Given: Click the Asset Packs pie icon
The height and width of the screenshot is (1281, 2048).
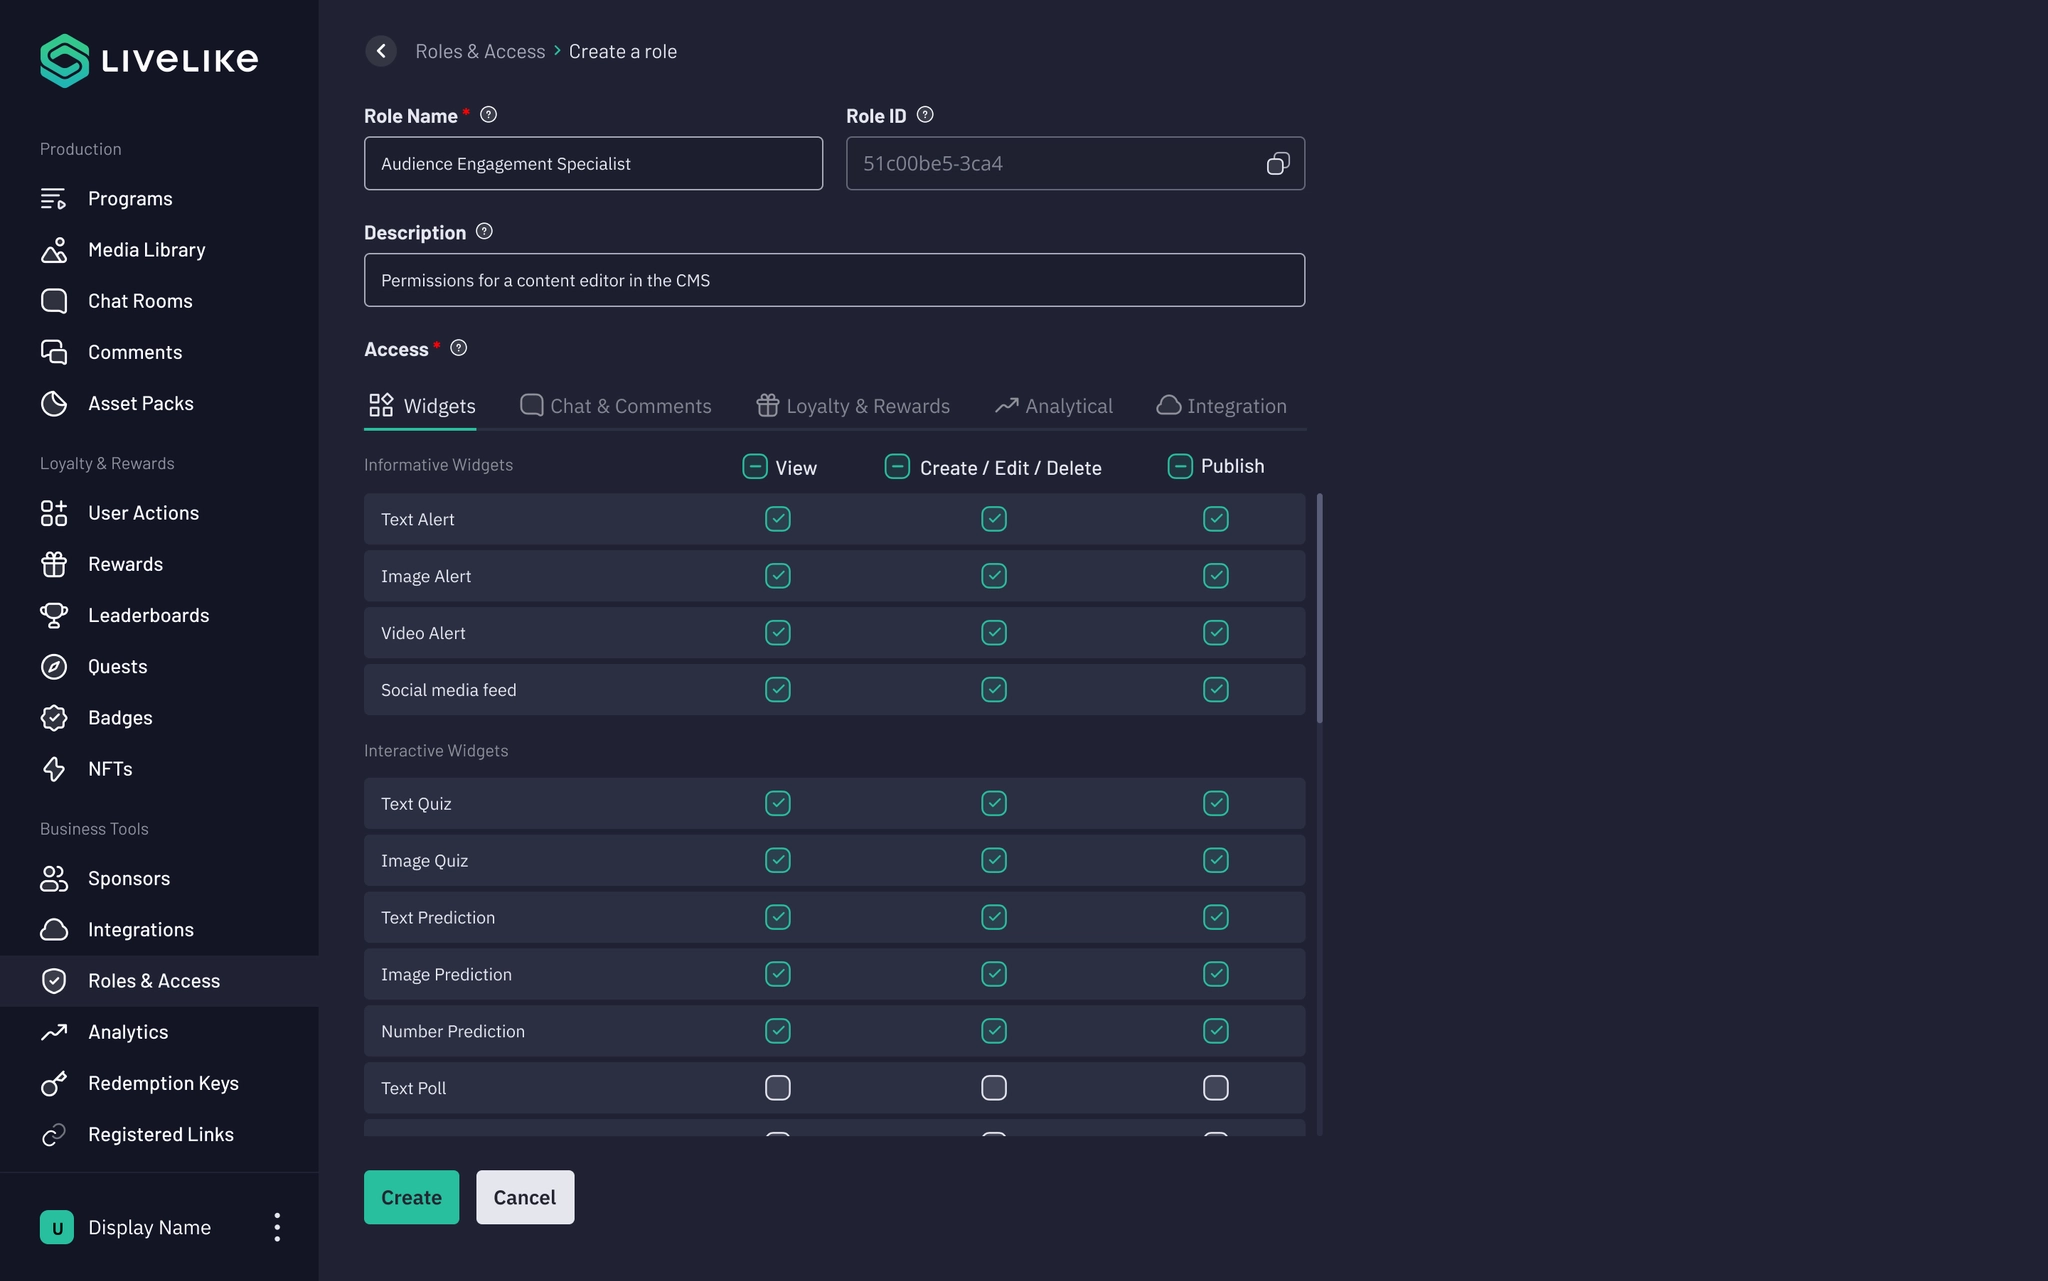Looking at the screenshot, I should (54, 403).
